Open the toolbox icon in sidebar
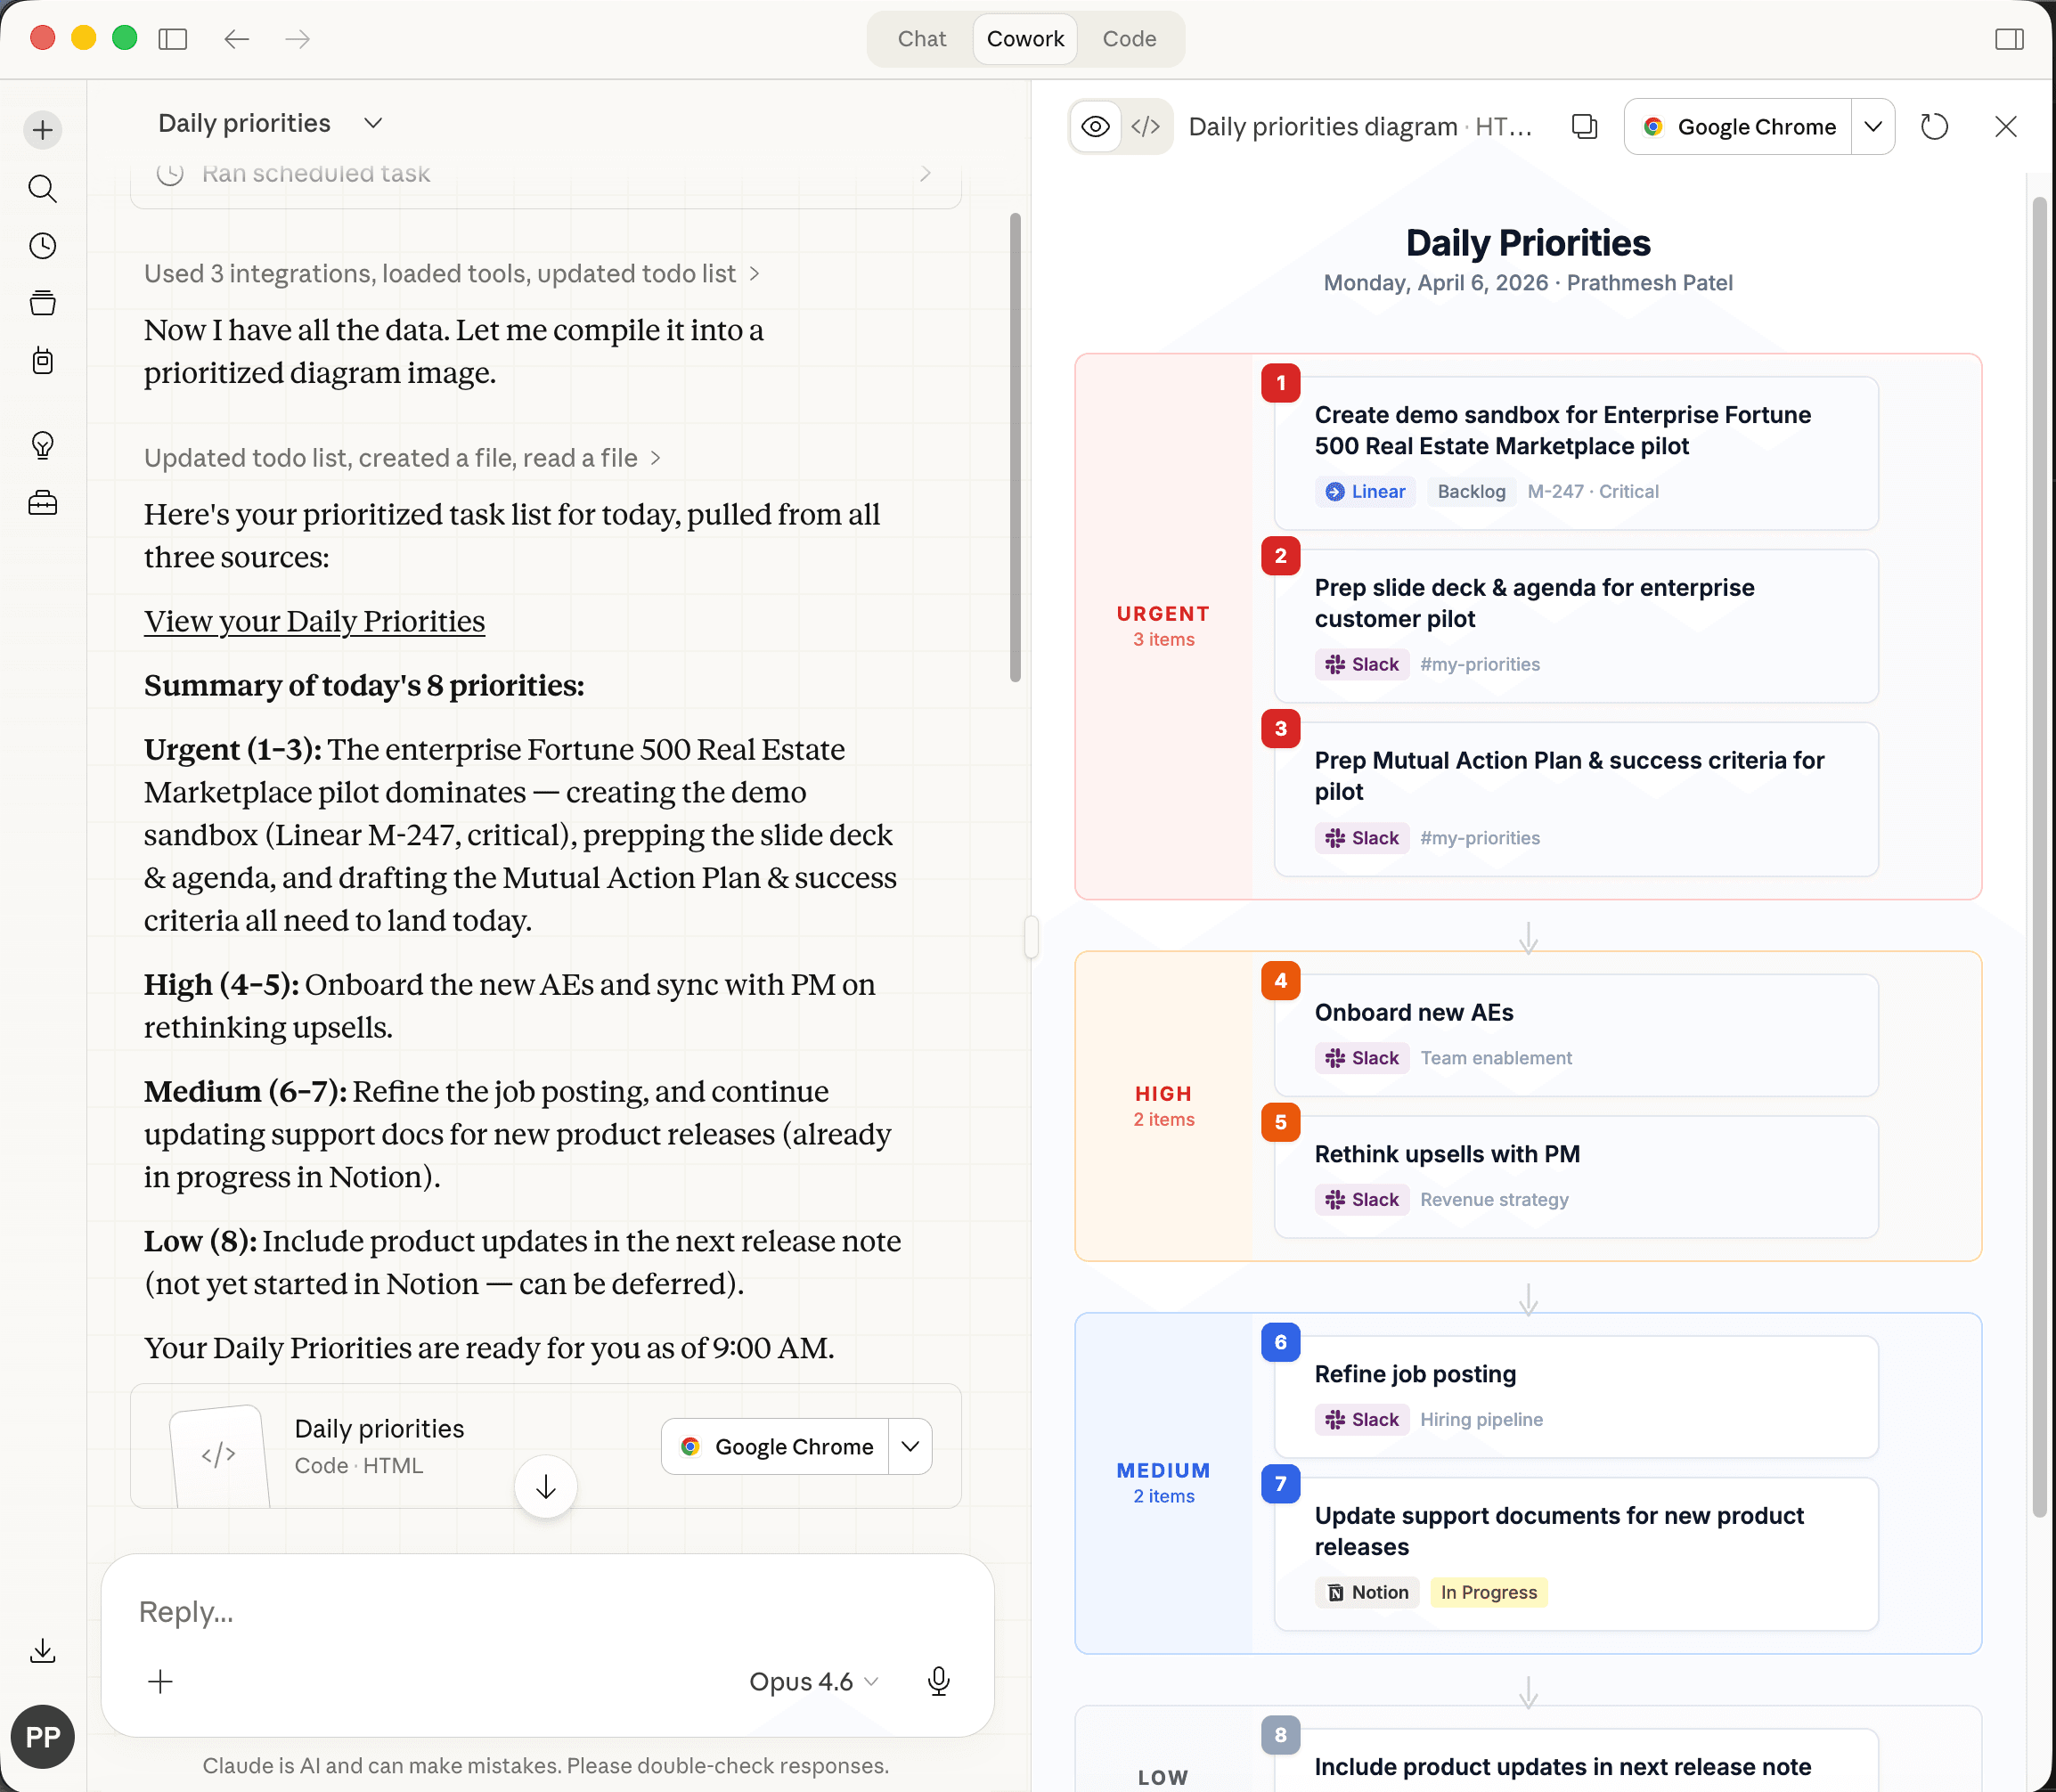This screenshot has width=2056, height=1792. [x=43, y=503]
